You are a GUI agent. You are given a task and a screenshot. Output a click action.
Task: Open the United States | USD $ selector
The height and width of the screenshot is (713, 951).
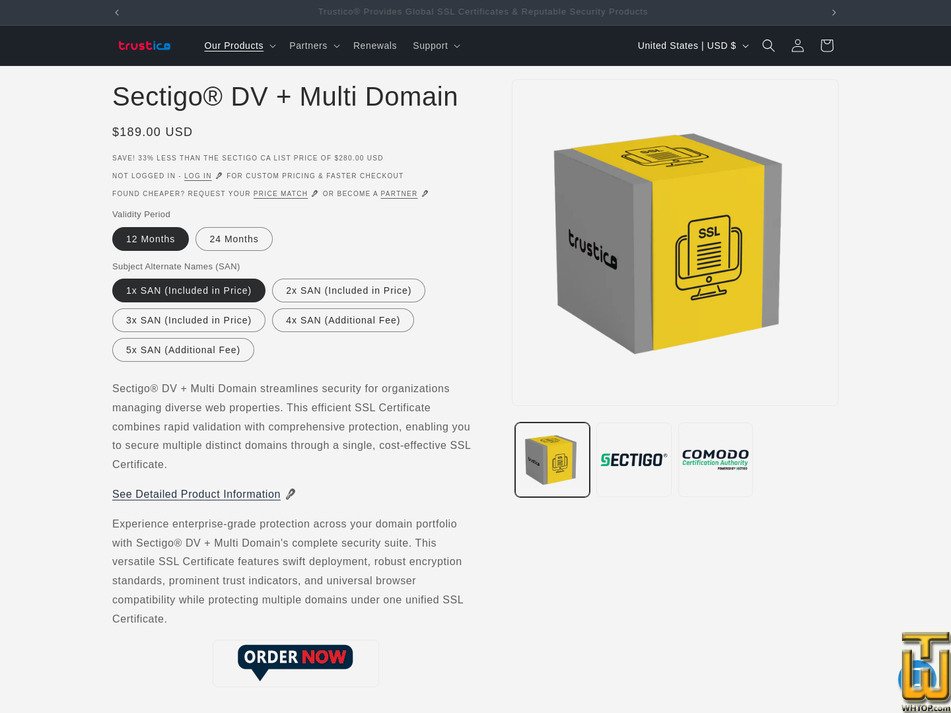tap(692, 45)
